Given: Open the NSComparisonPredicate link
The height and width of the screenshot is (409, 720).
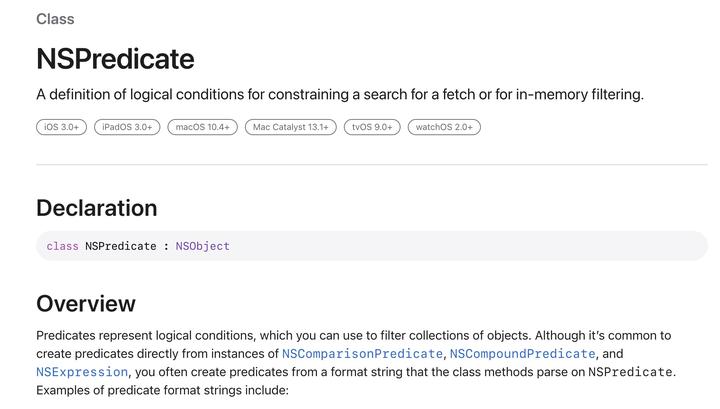Looking at the screenshot, I should [x=362, y=354].
